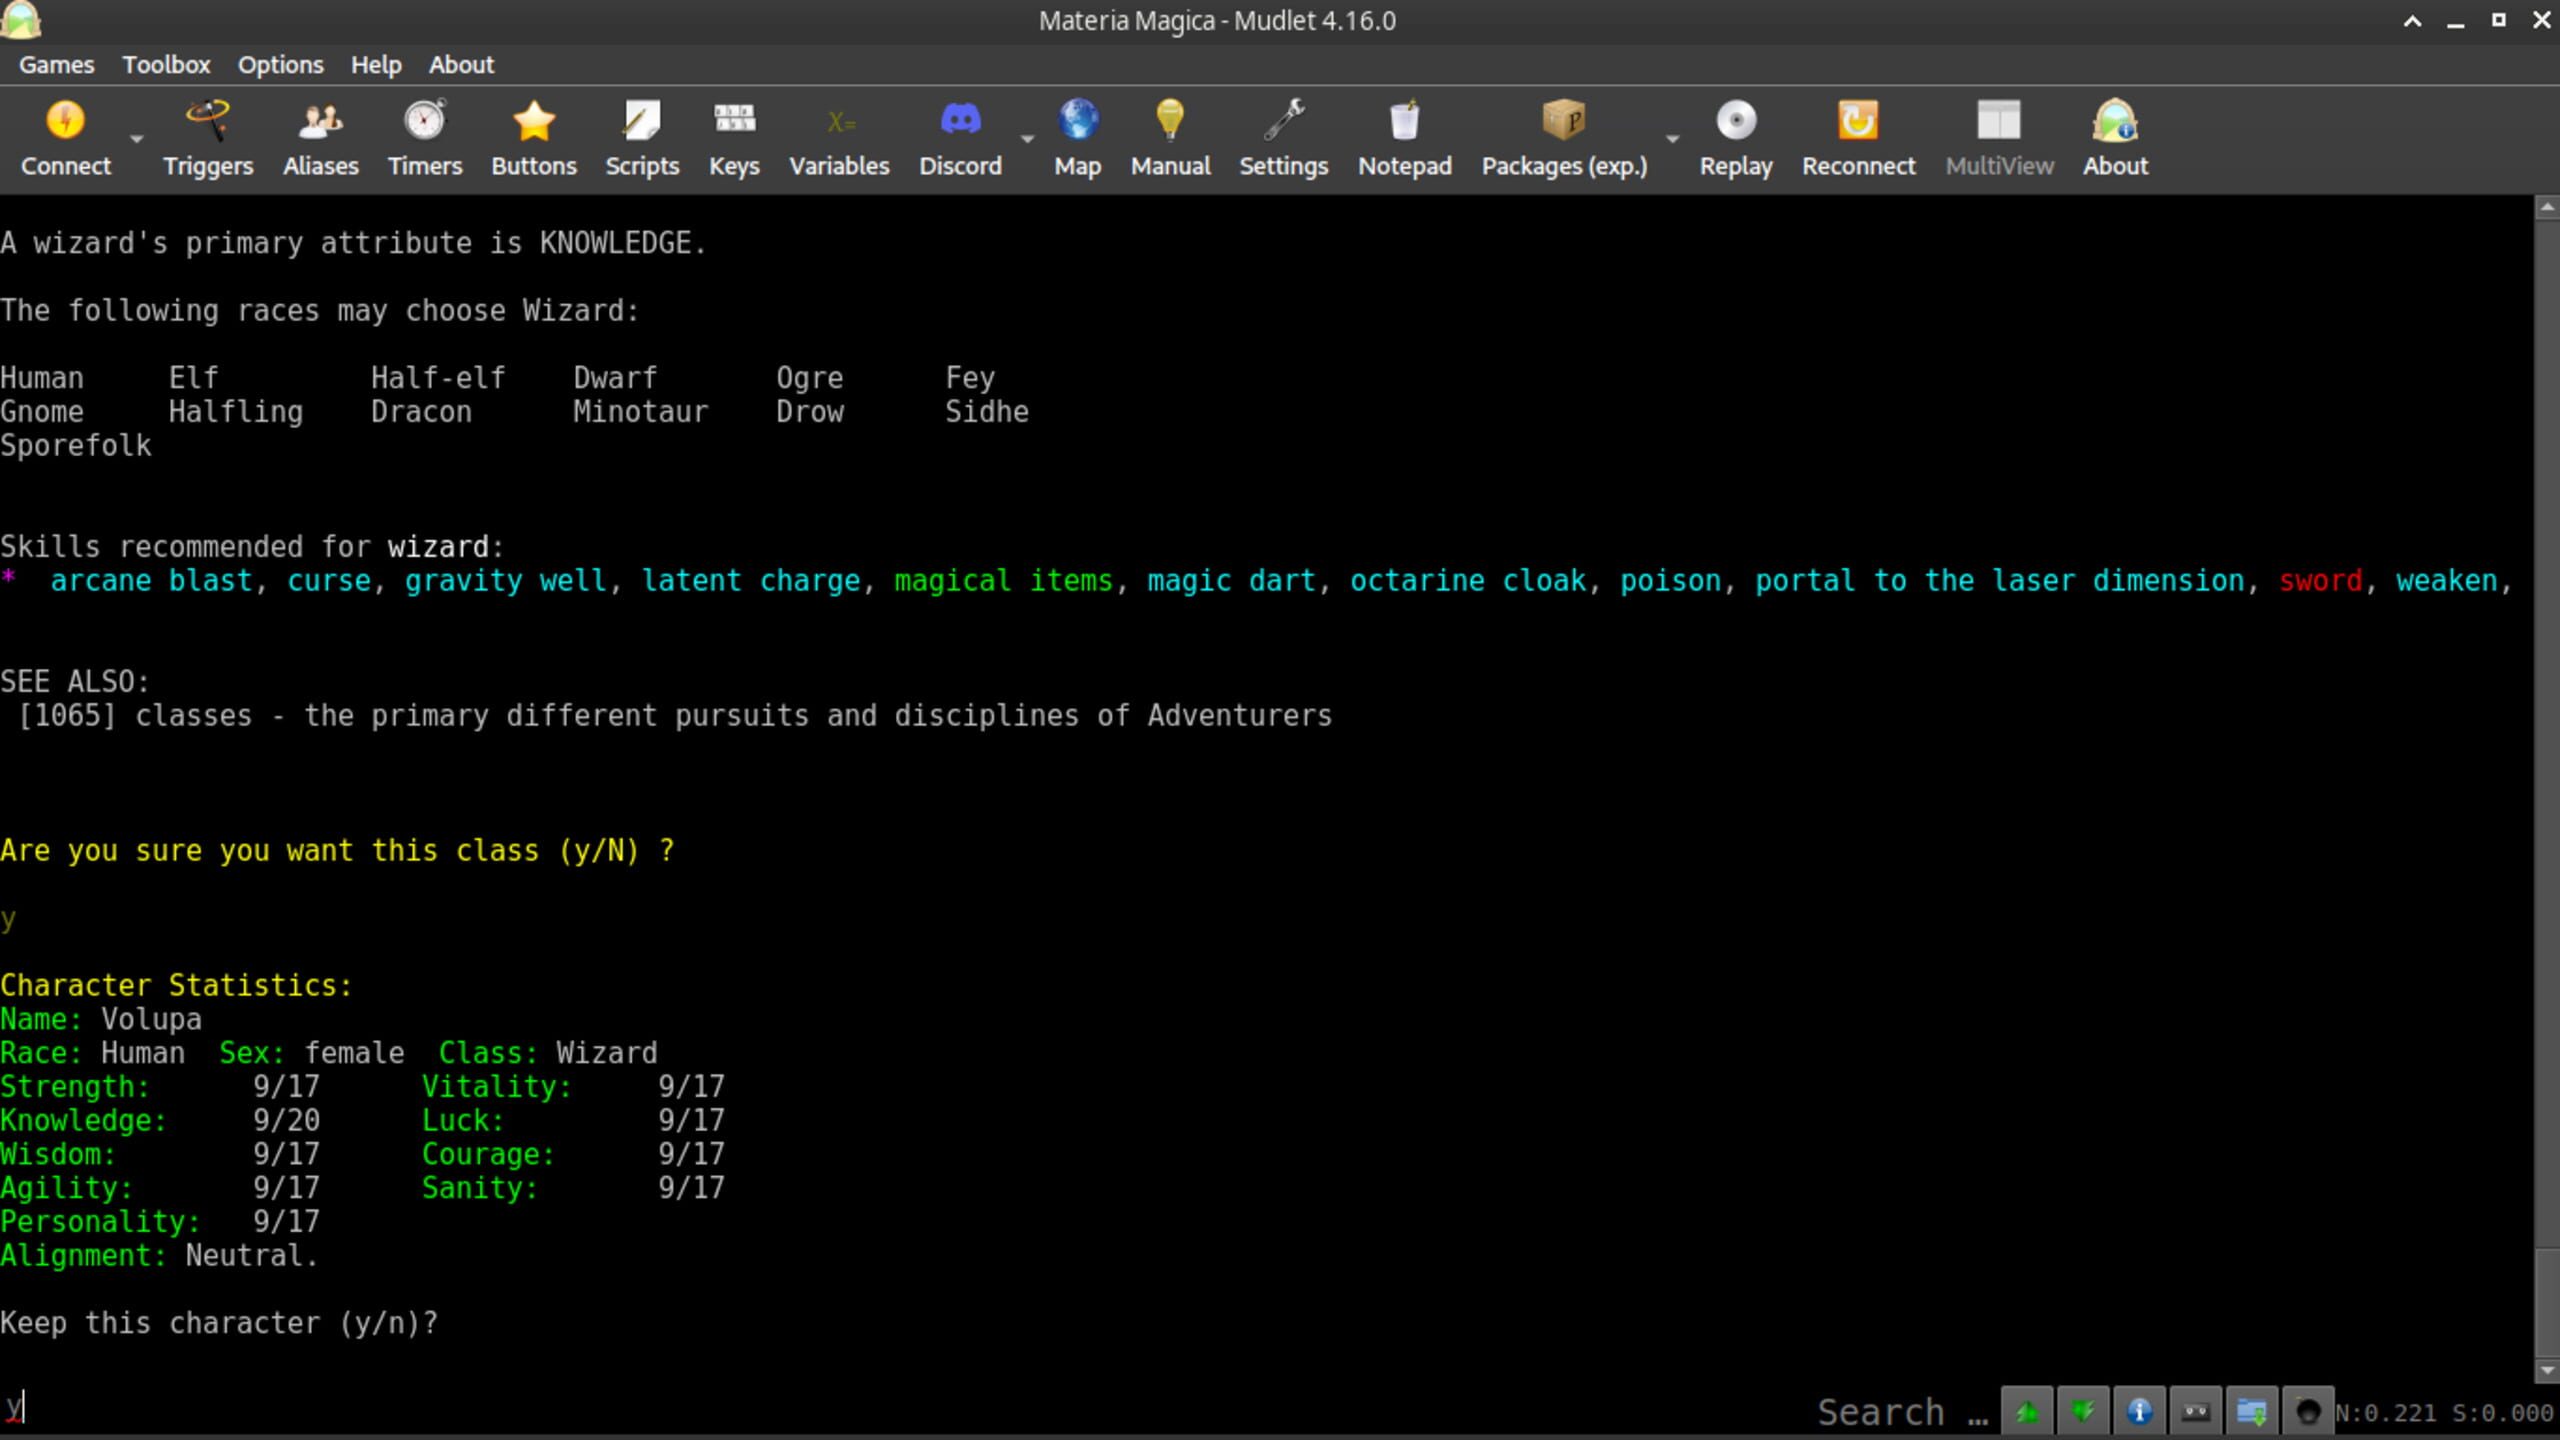
Task: Expand the Packages (exp.) dropdown arrow
Action: [1672, 139]
